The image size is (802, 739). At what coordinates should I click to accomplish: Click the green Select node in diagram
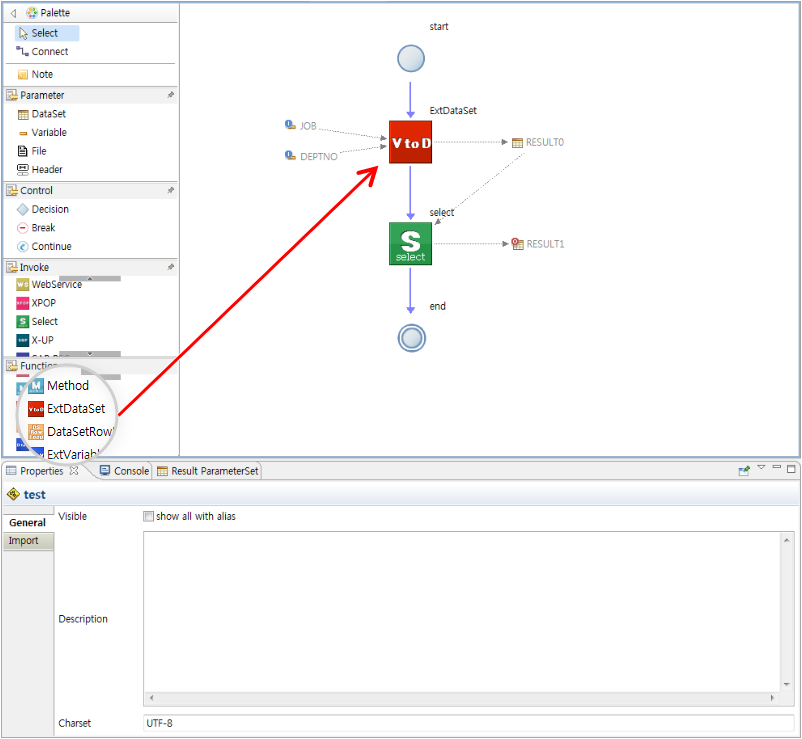(x=410, y=243)
